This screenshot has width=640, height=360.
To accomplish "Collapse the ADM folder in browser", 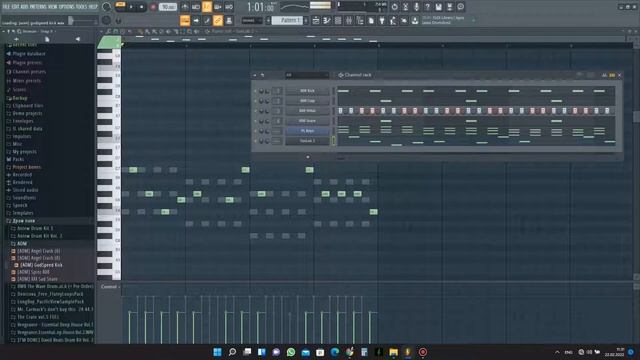I will pyautogui.click(x=22, y=244).
